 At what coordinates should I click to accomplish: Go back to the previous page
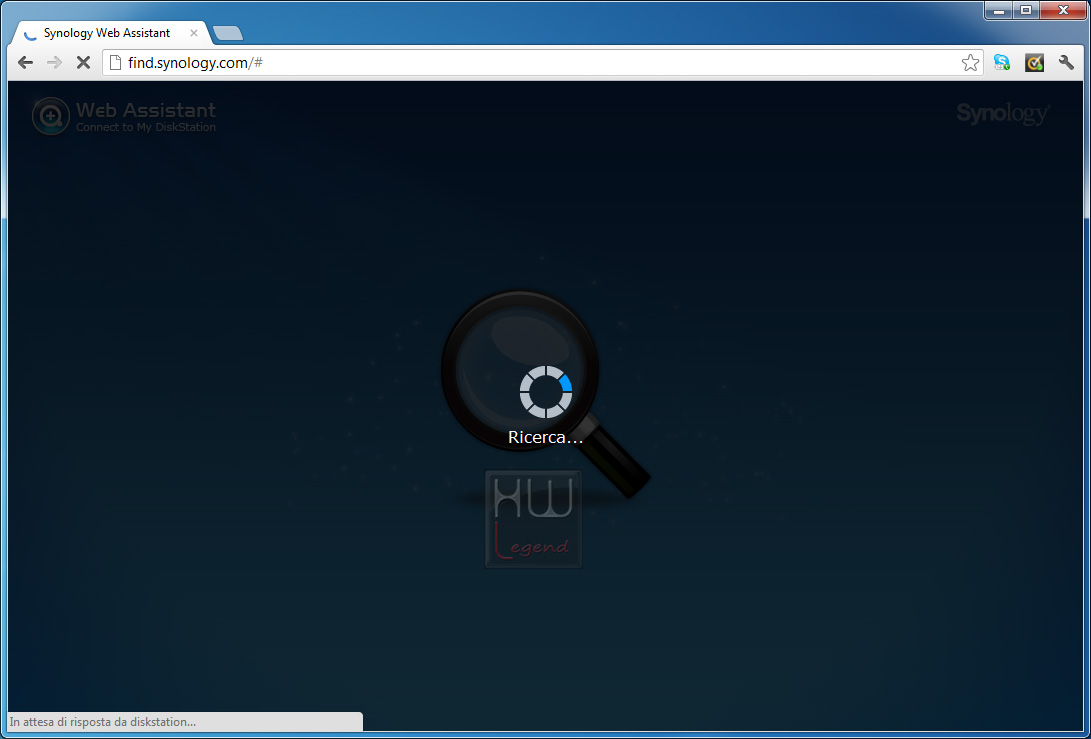tap(26, 63)
